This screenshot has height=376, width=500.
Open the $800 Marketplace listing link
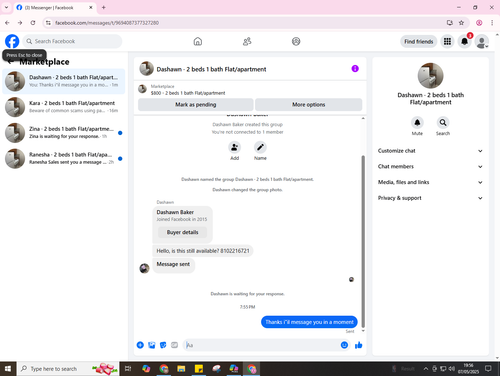188,93
